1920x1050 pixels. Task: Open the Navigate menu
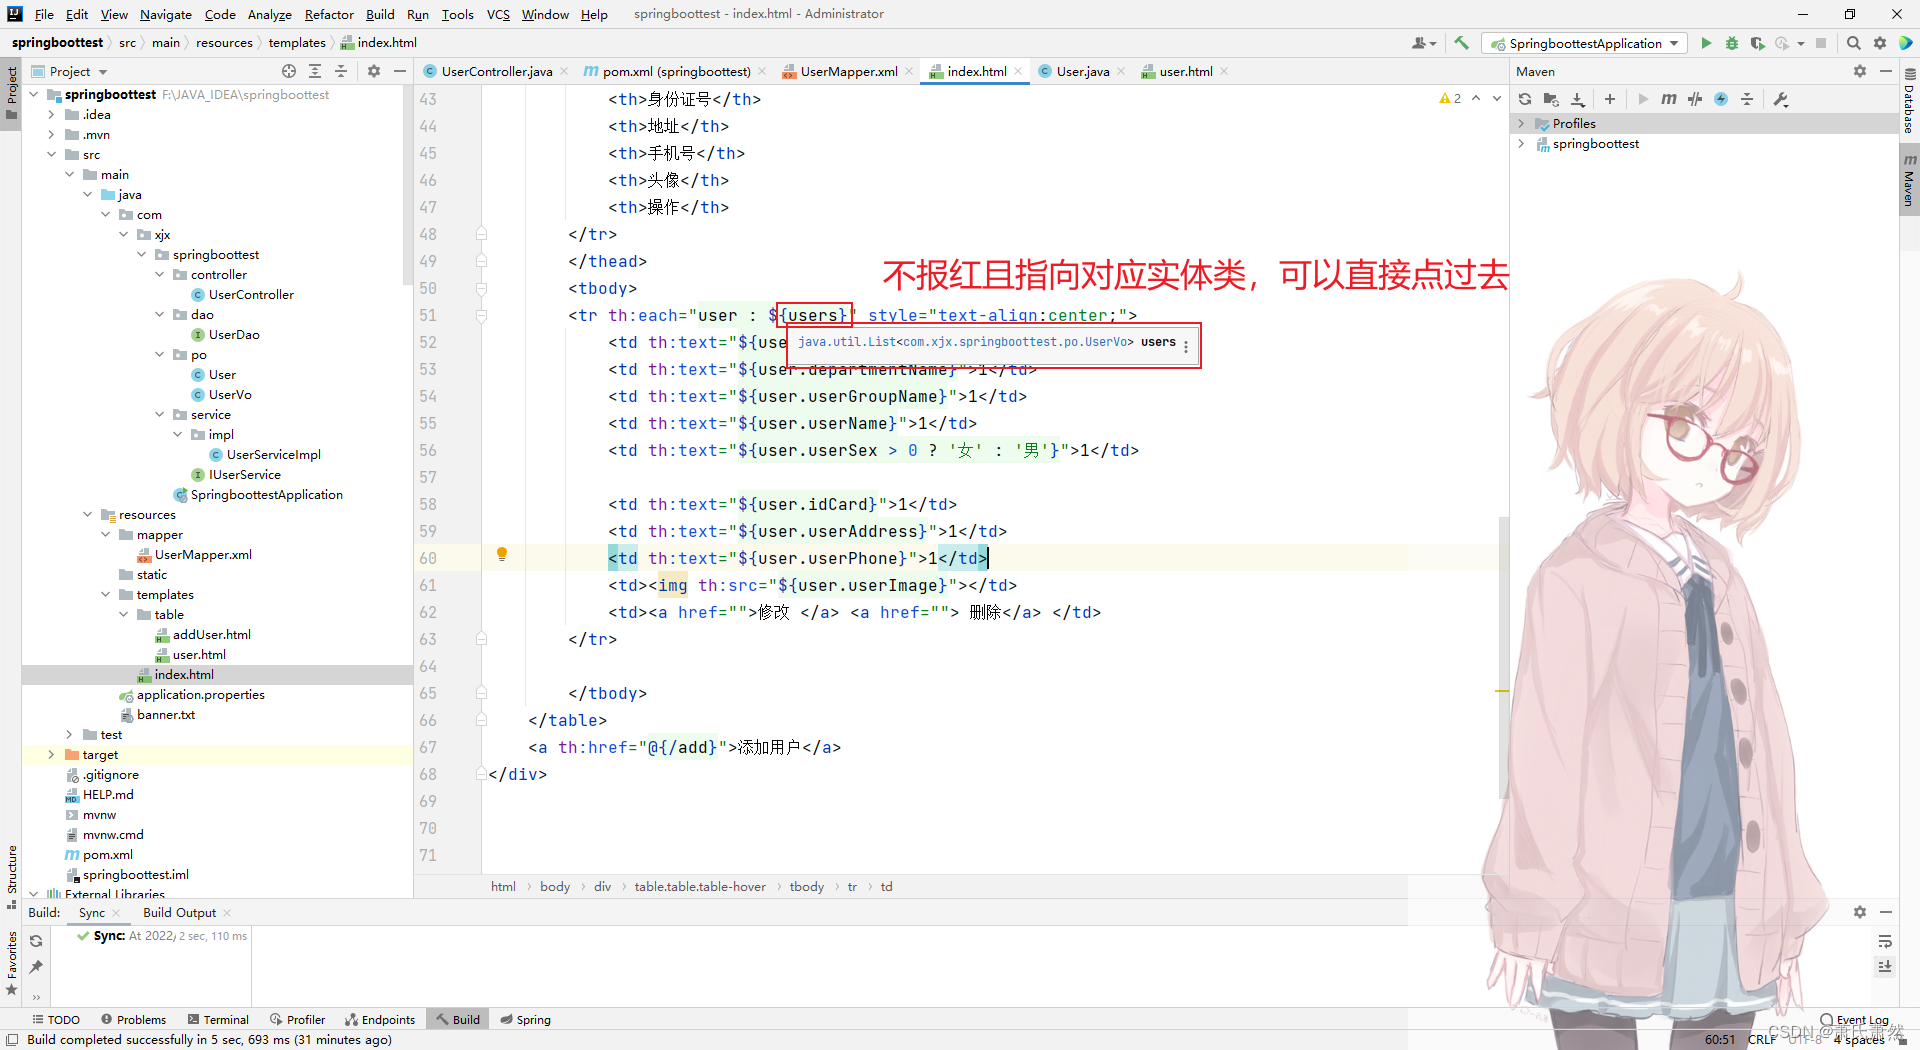click(x=165, y=14)
